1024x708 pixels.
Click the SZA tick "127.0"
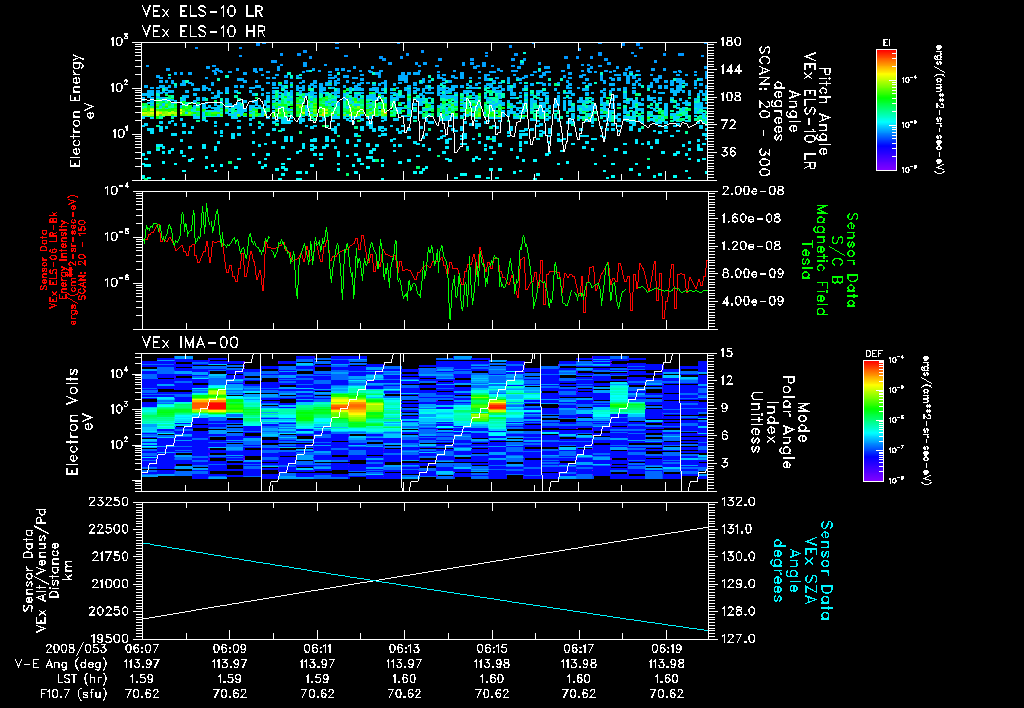click(x=738, y=638)
